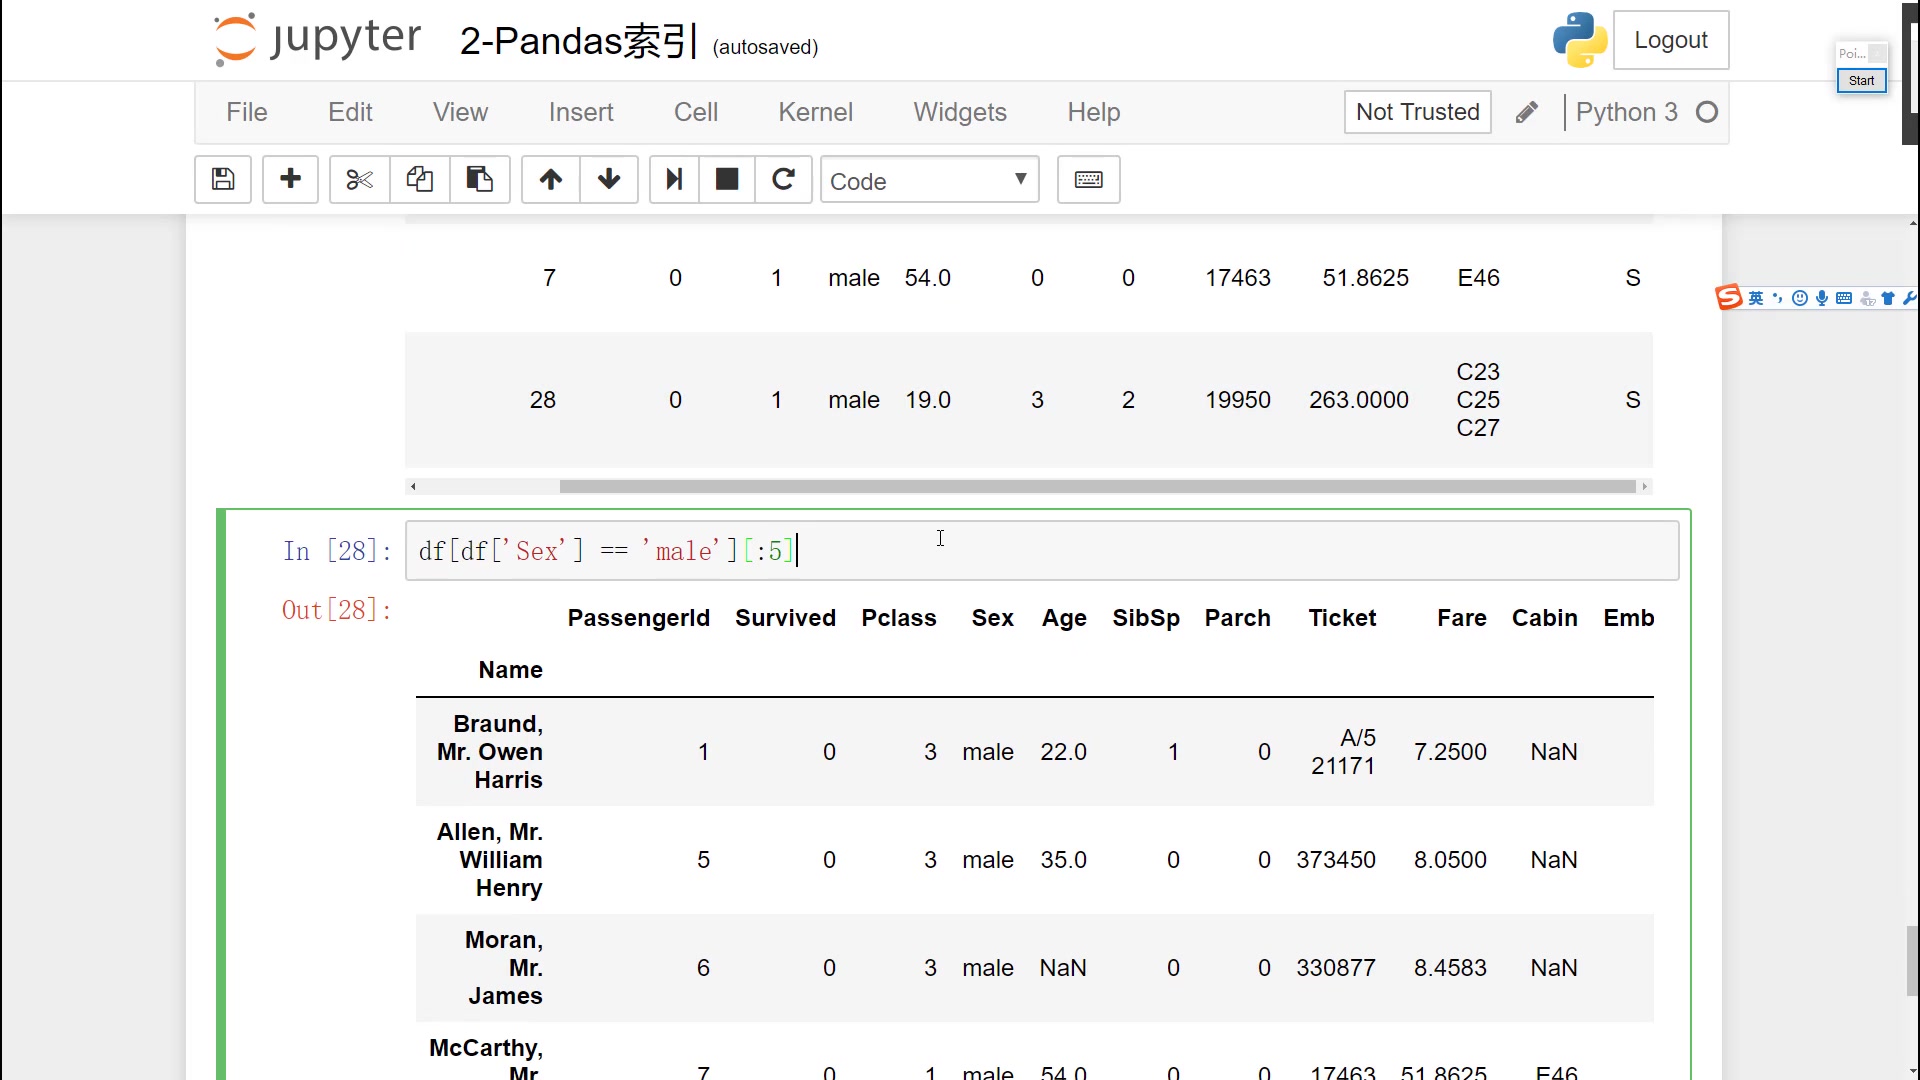Click the kernel idle circle indicator
Image resolution: width=1920 pixels, height=1080 pixels.
(1707, 112)
